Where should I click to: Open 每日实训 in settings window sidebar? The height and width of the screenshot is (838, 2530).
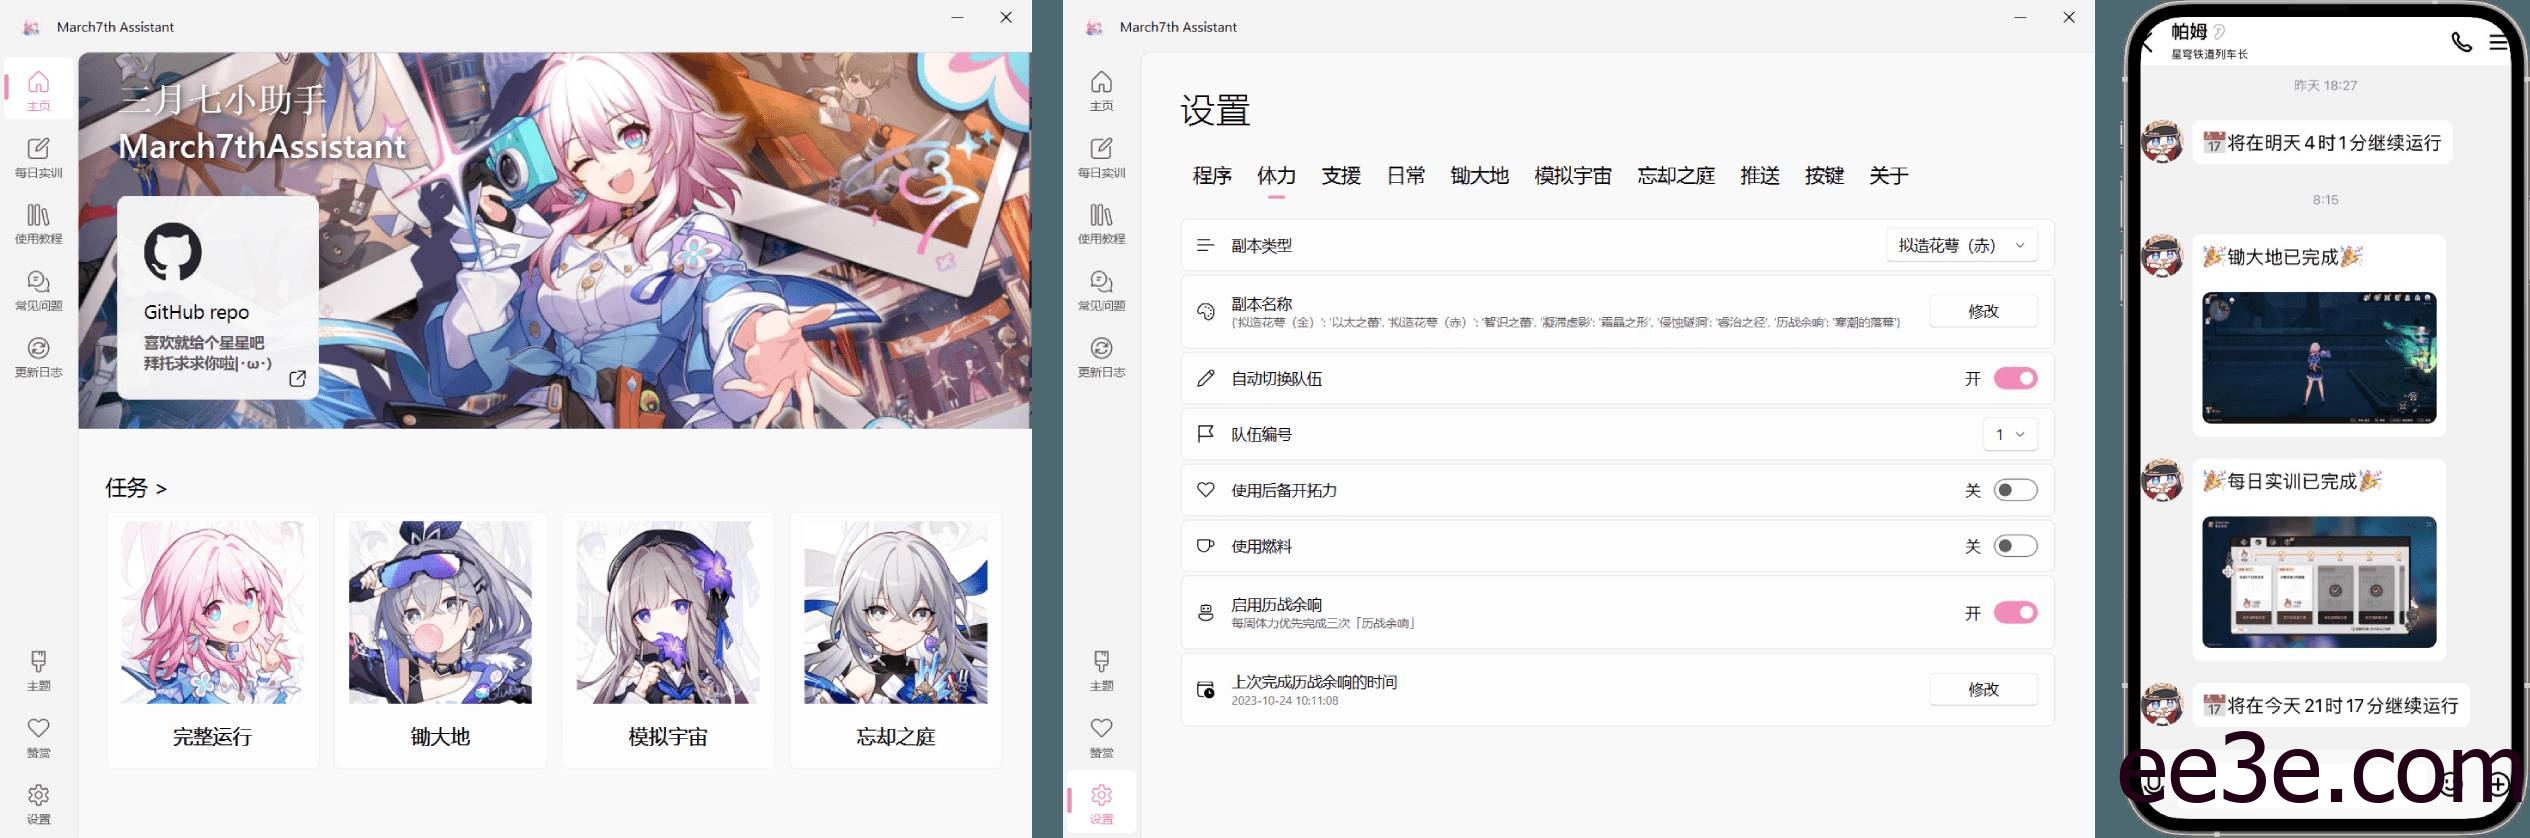[x=1101, y=156]
